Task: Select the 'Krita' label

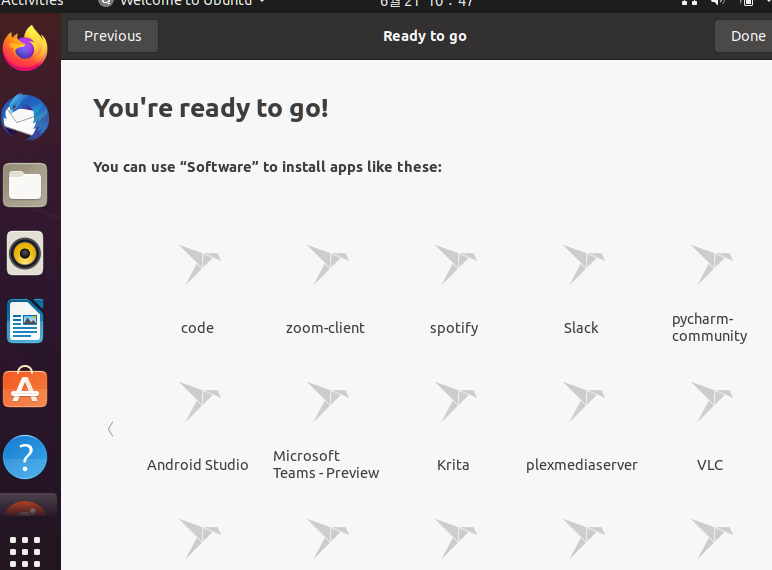Action: 453,465
